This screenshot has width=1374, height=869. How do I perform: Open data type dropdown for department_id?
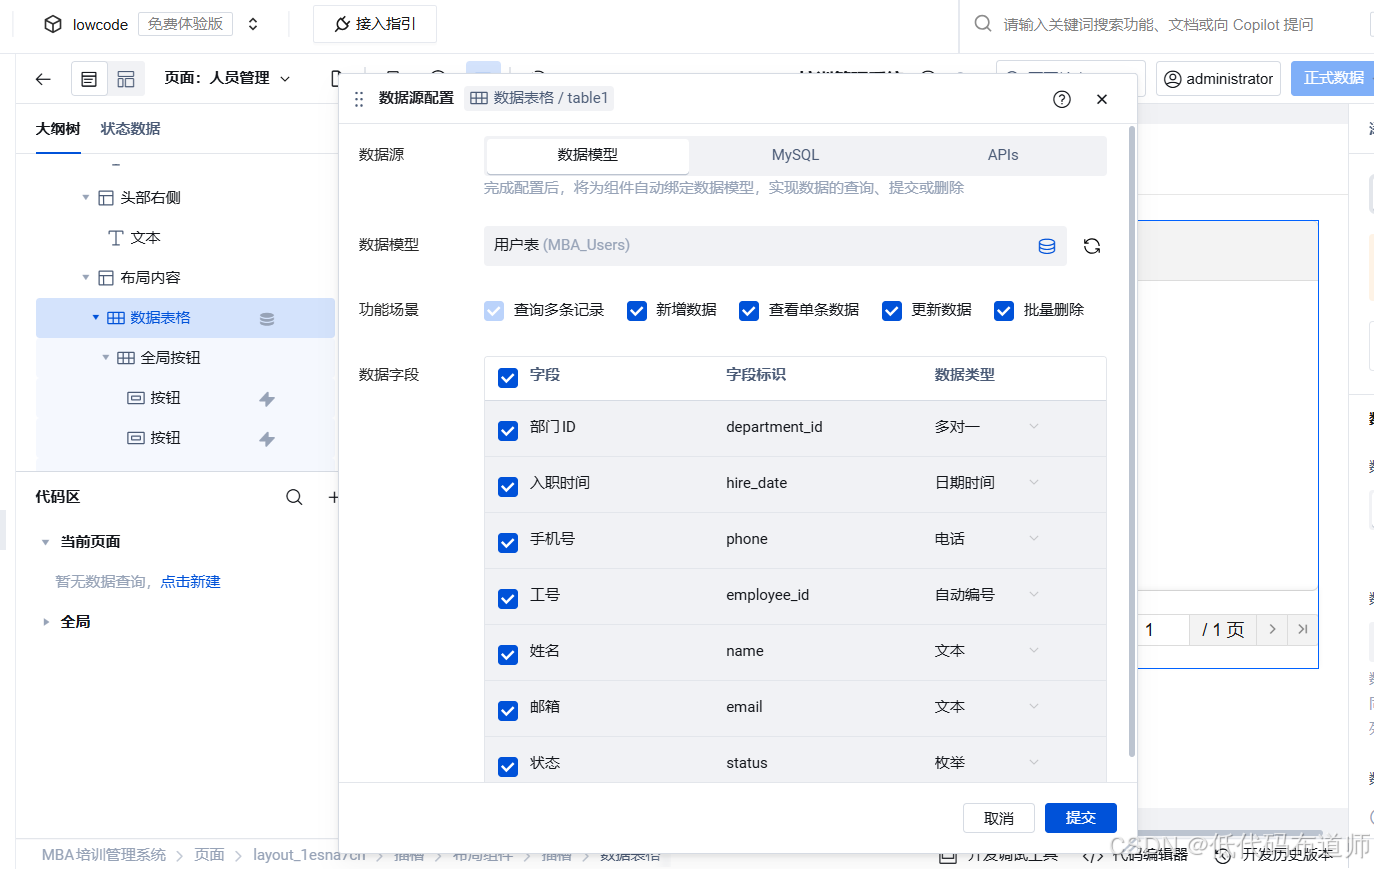pos(1034,427)
